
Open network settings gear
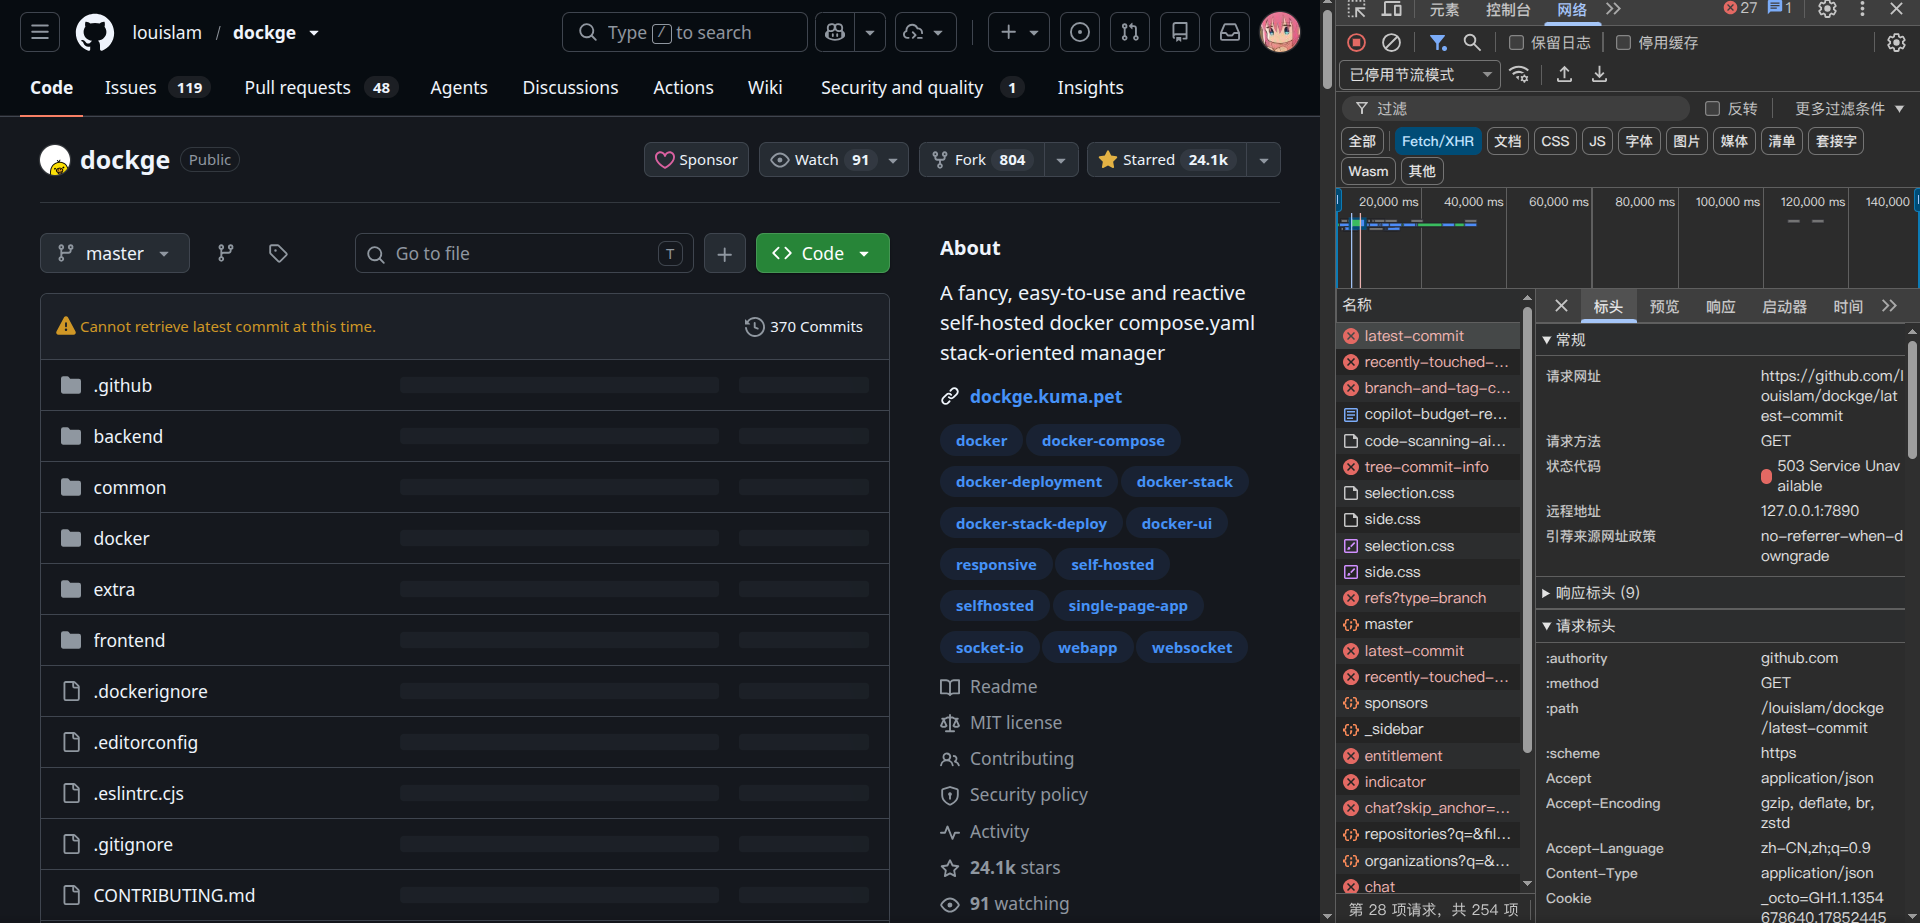point(1896,42)
